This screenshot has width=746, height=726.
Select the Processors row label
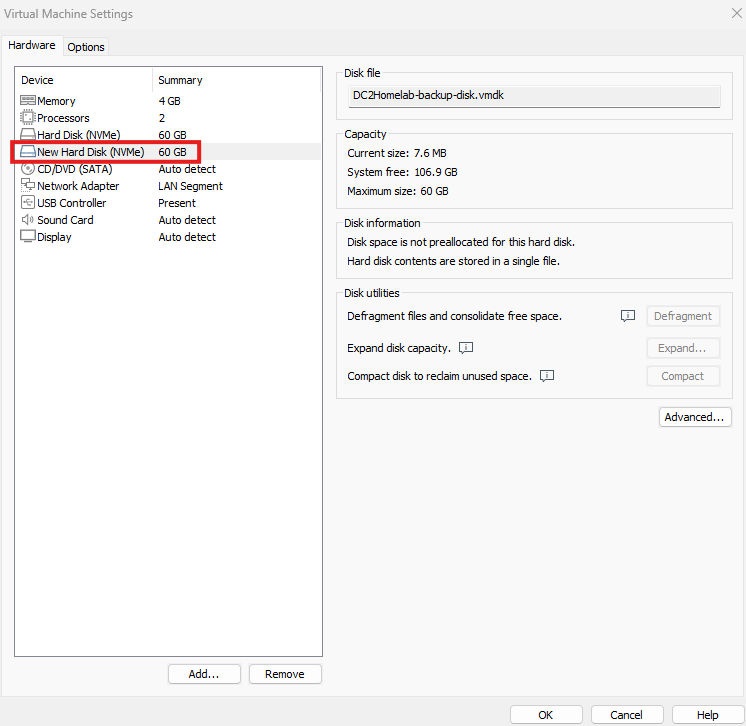coord(63,118)
